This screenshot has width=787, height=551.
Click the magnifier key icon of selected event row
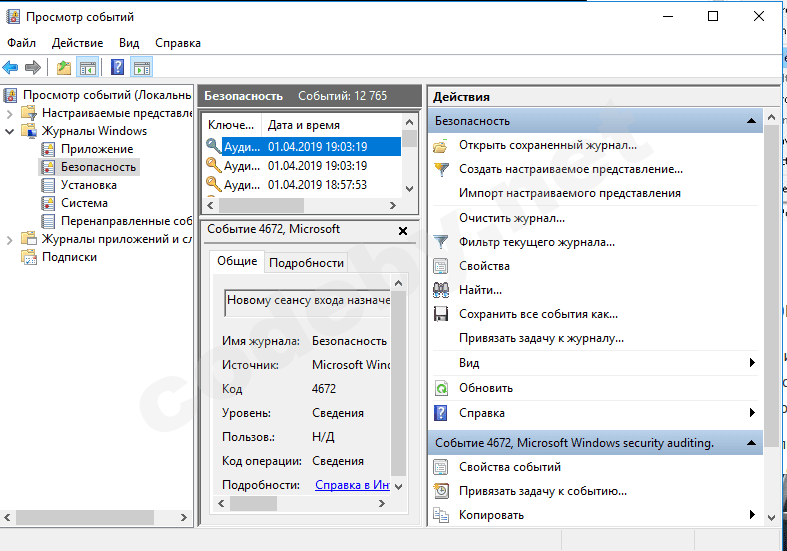click(x=213, y=146)
